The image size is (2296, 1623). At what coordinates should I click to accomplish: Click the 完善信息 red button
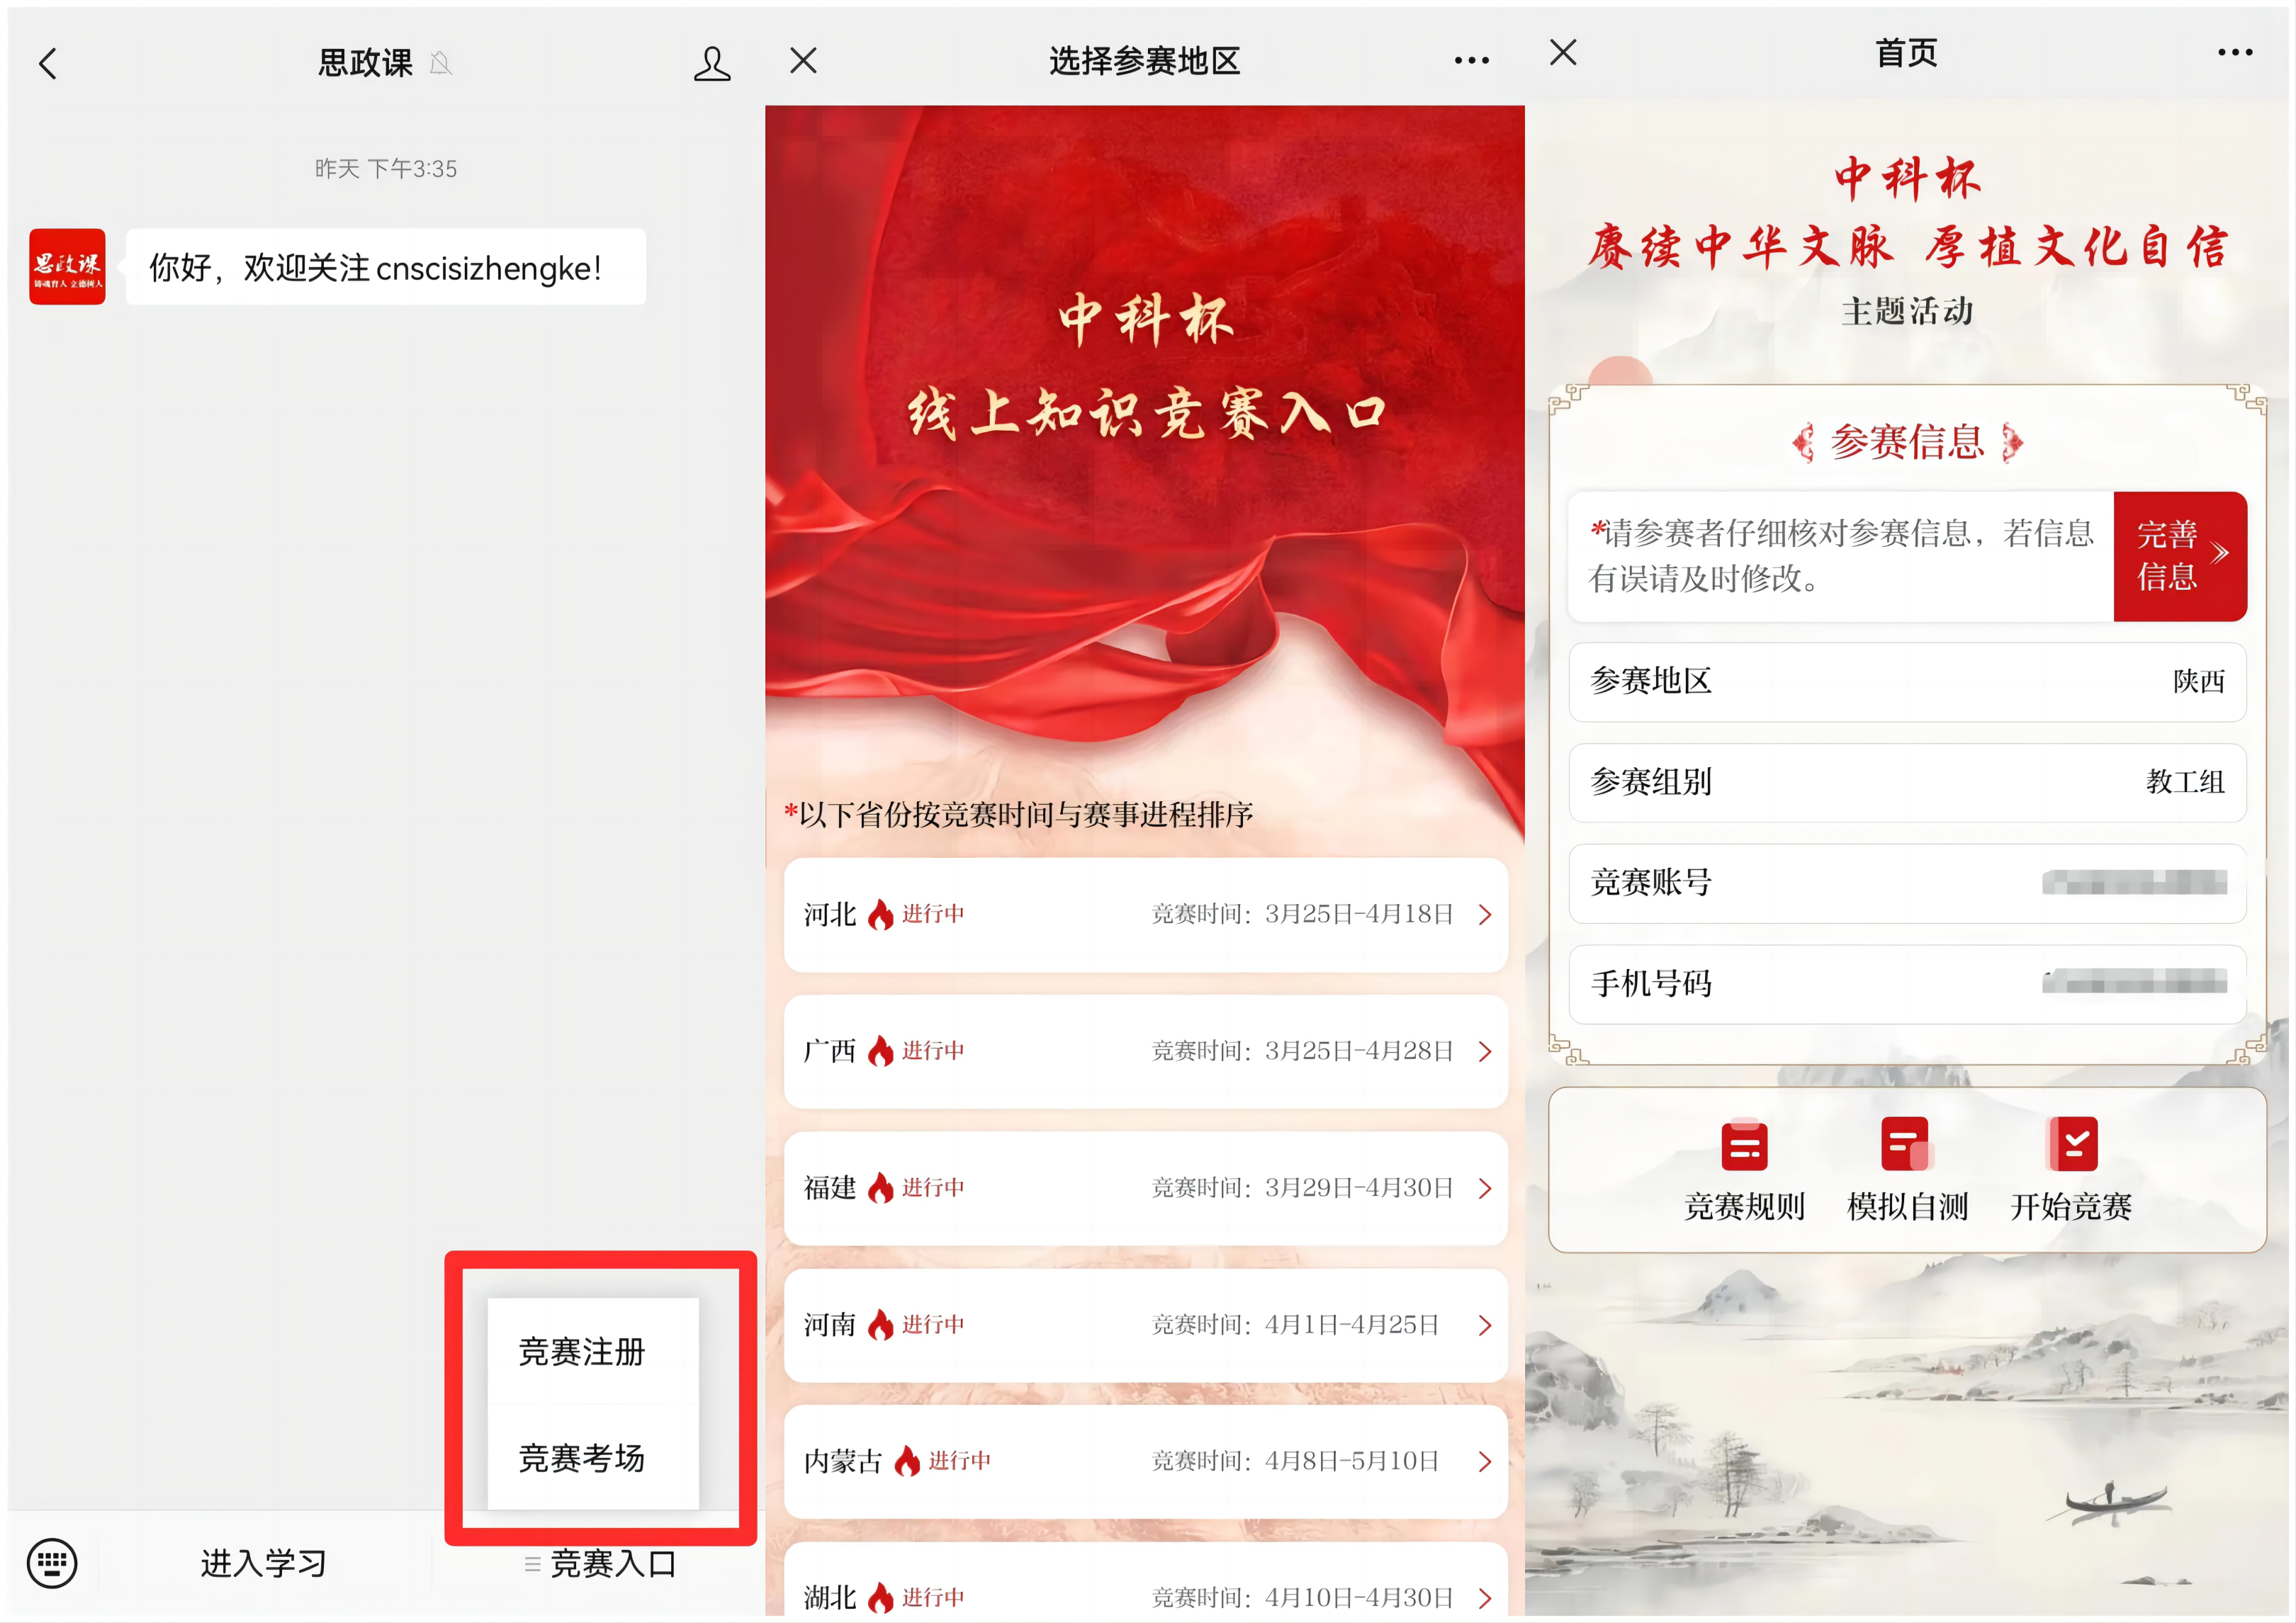(2179, 555)
